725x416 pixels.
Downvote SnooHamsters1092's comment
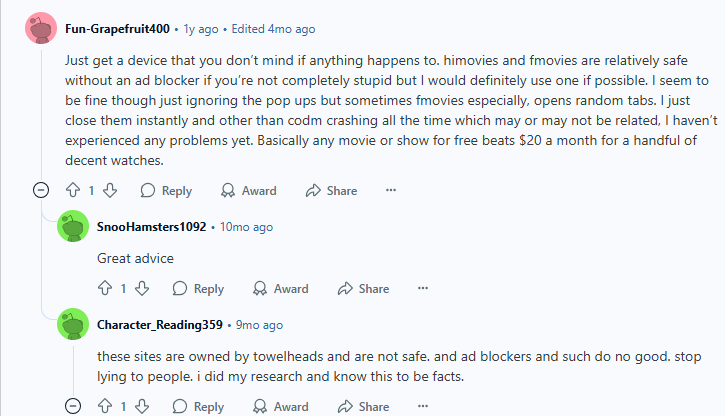click(x=142, y=289)
